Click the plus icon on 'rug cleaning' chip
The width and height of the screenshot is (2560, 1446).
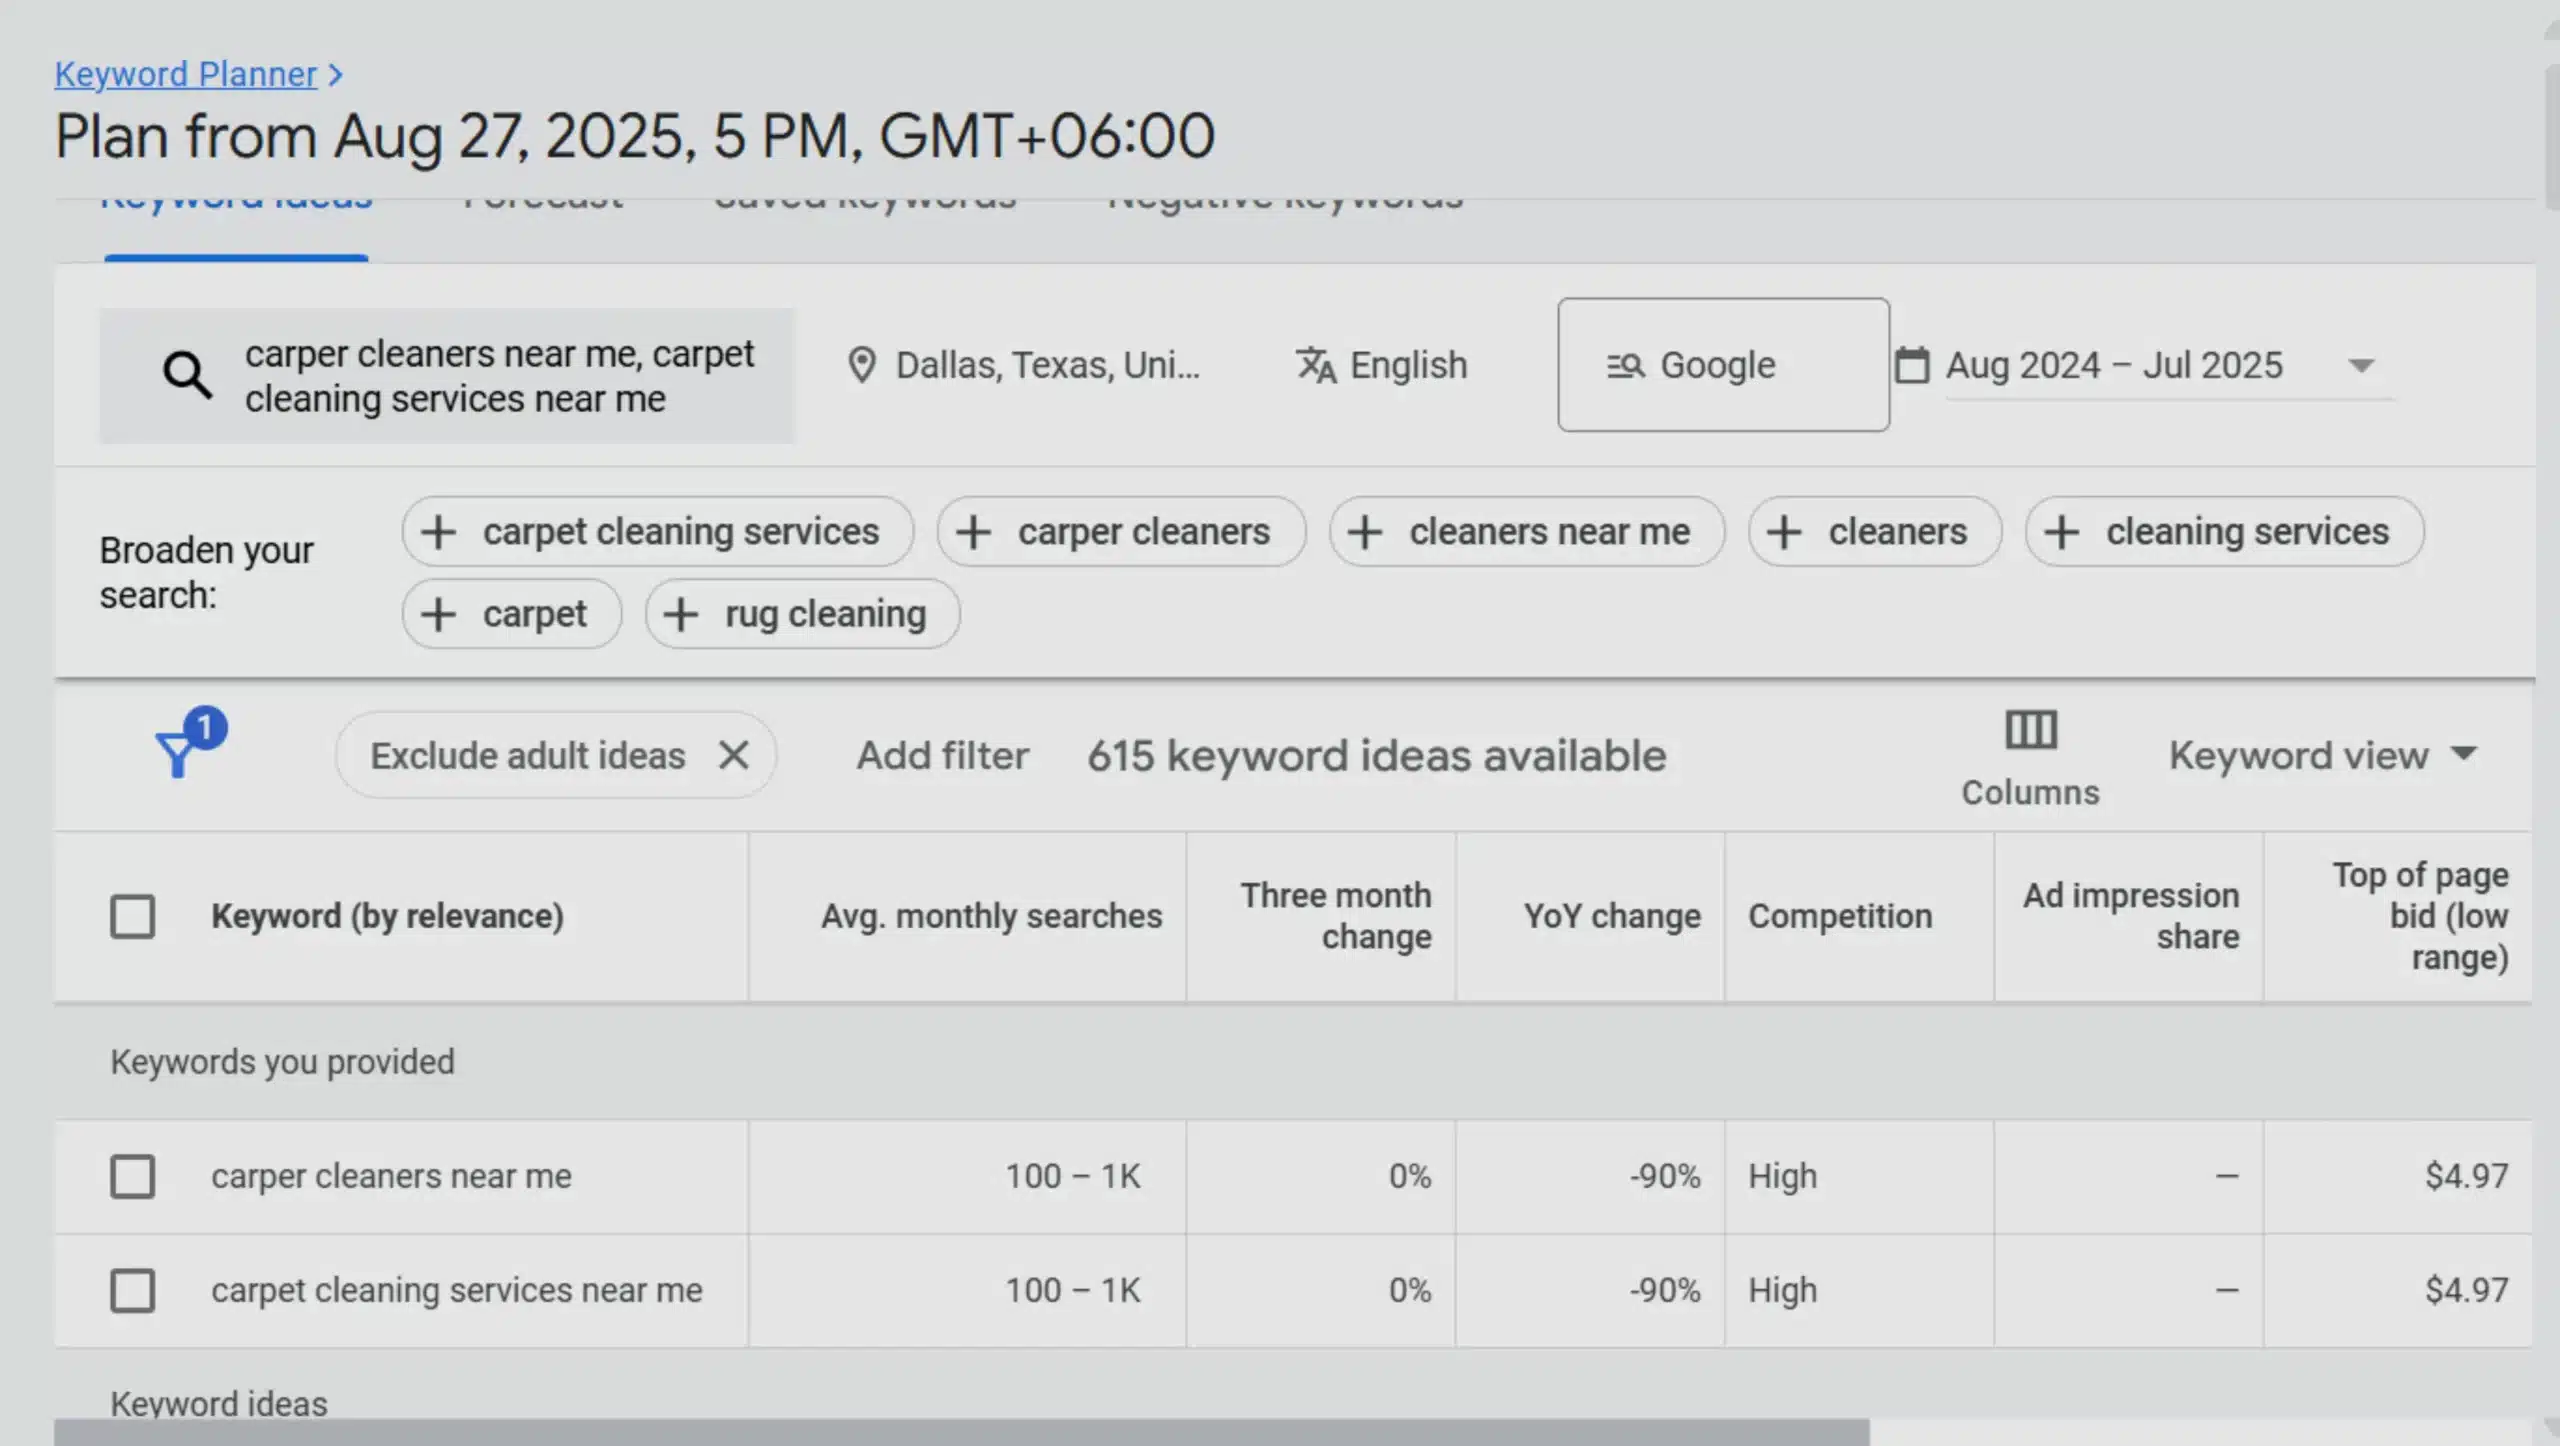pyautogui.click(x=680, y=614)
